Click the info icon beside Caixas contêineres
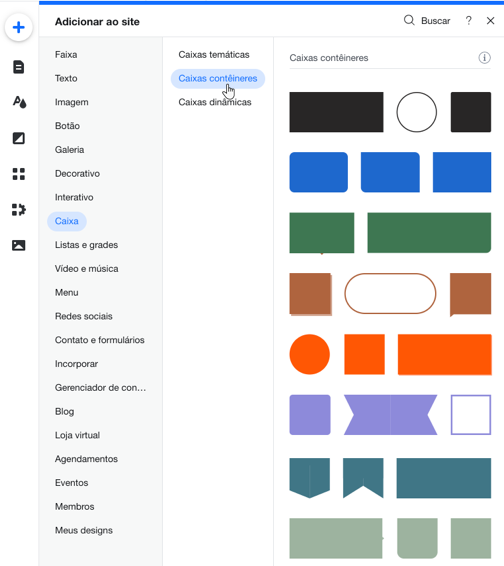504x566 pixels. 484,58
